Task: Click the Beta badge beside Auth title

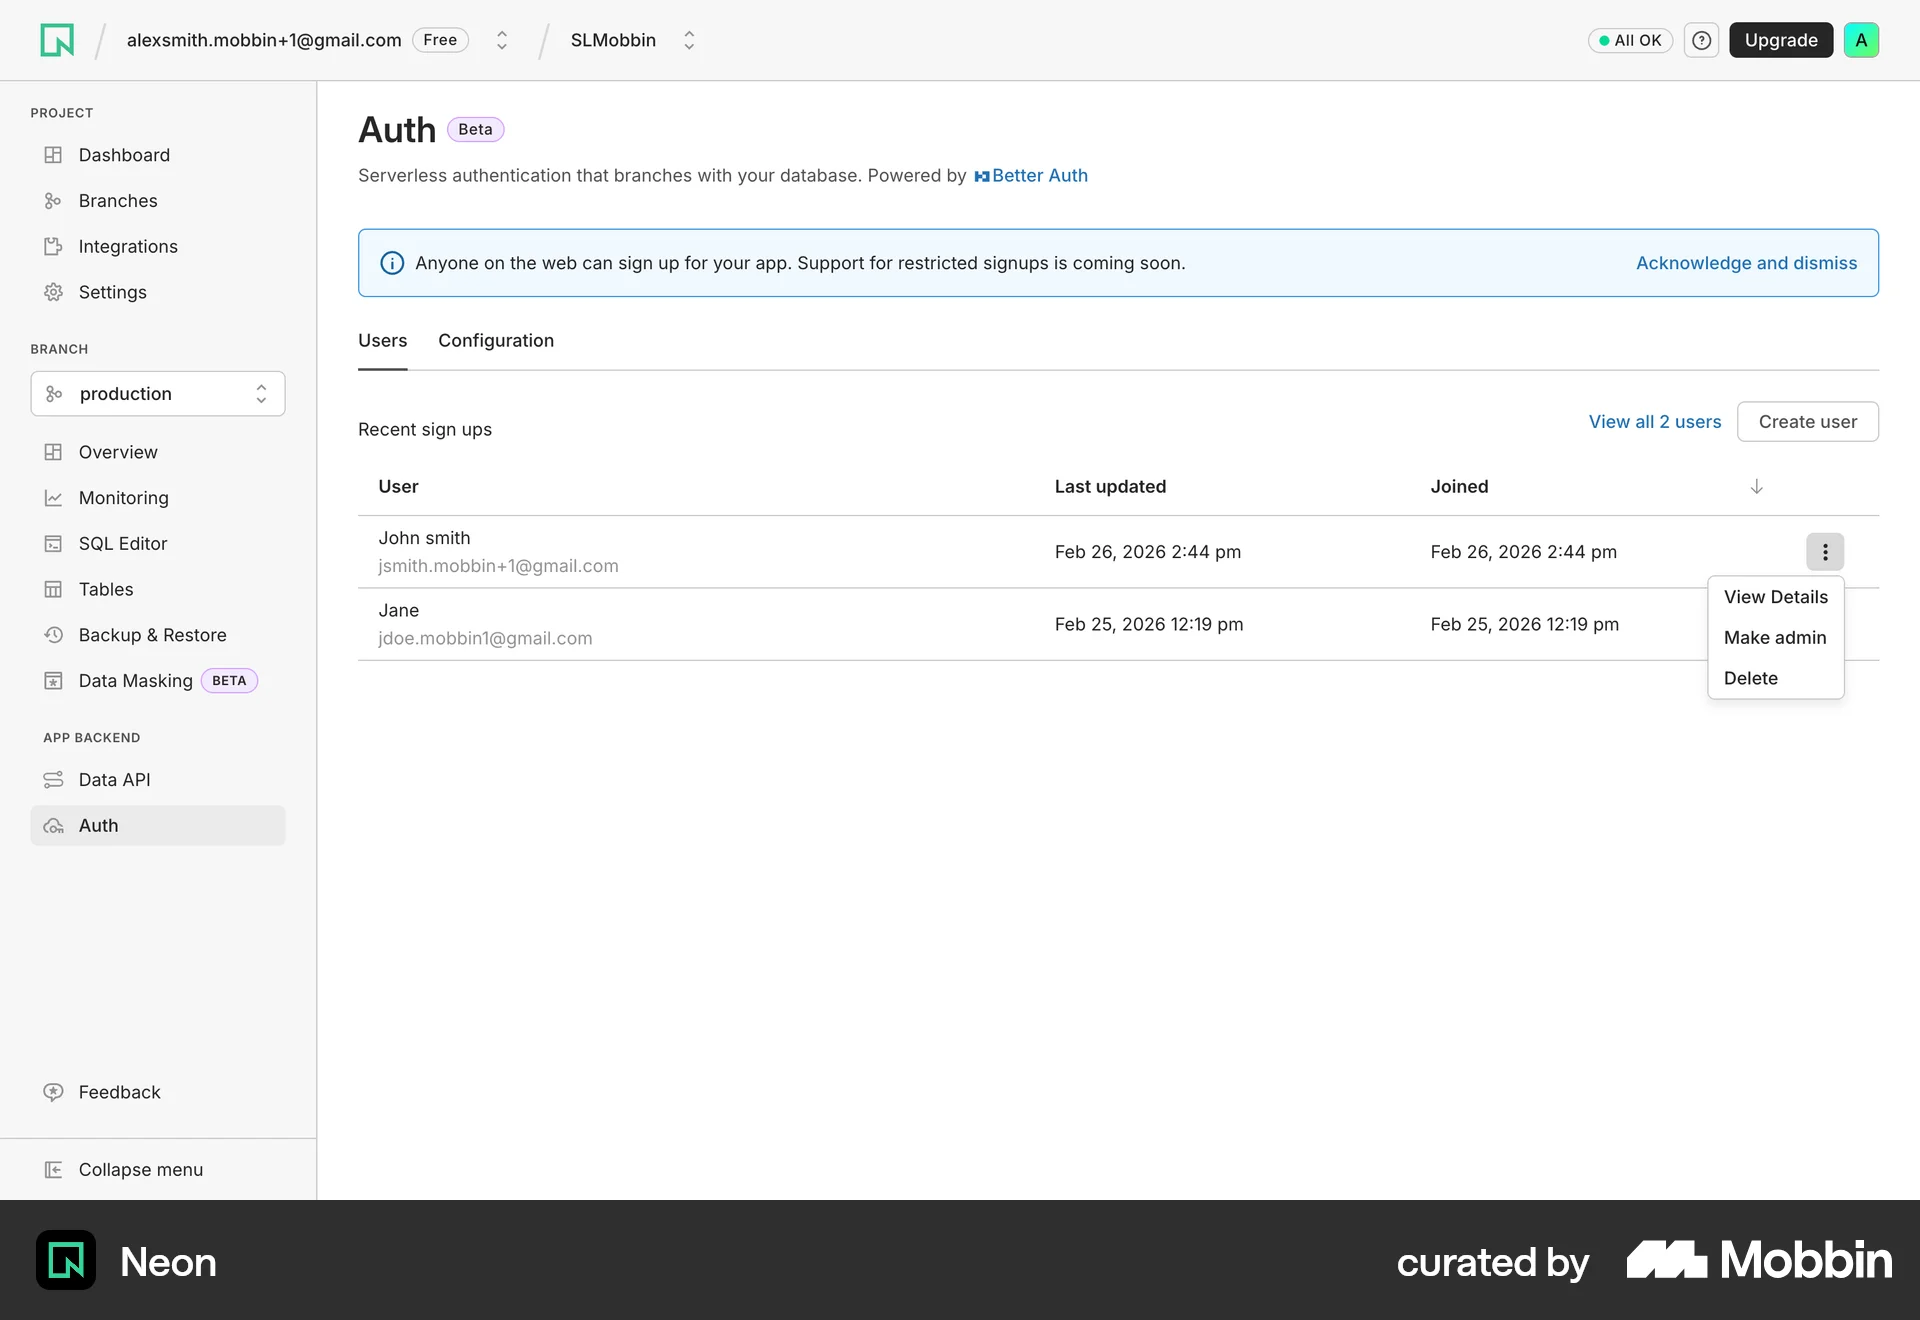Action: (475, 130)
